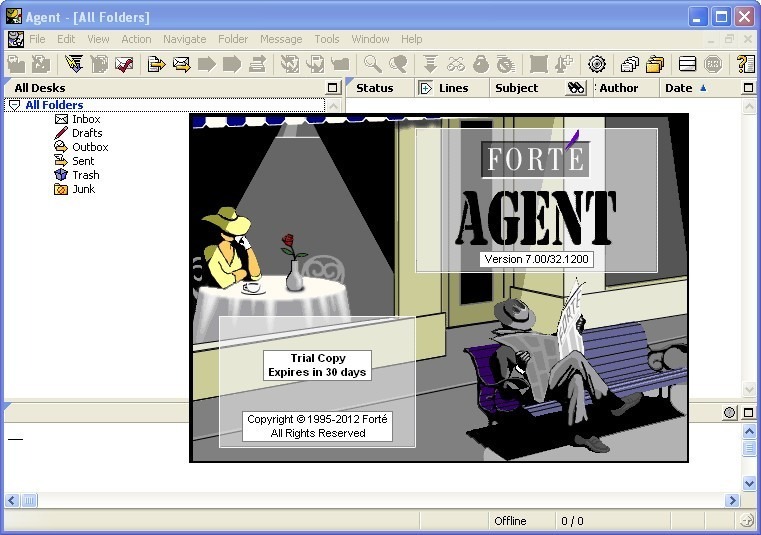
Task: Click the red checkmark mark-read icon
Action: coord(124,64)
